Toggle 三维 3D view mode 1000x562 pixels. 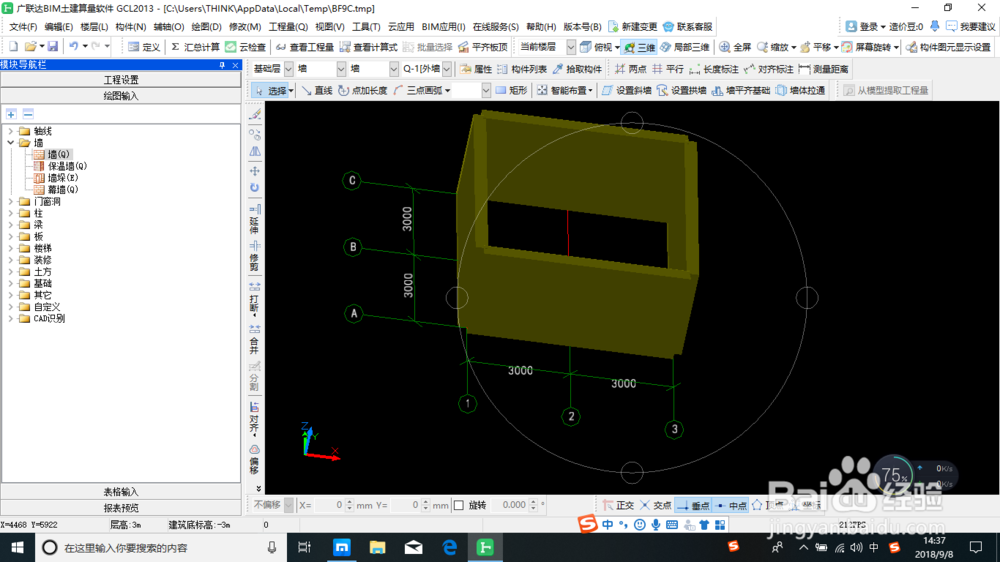(640, 47)
